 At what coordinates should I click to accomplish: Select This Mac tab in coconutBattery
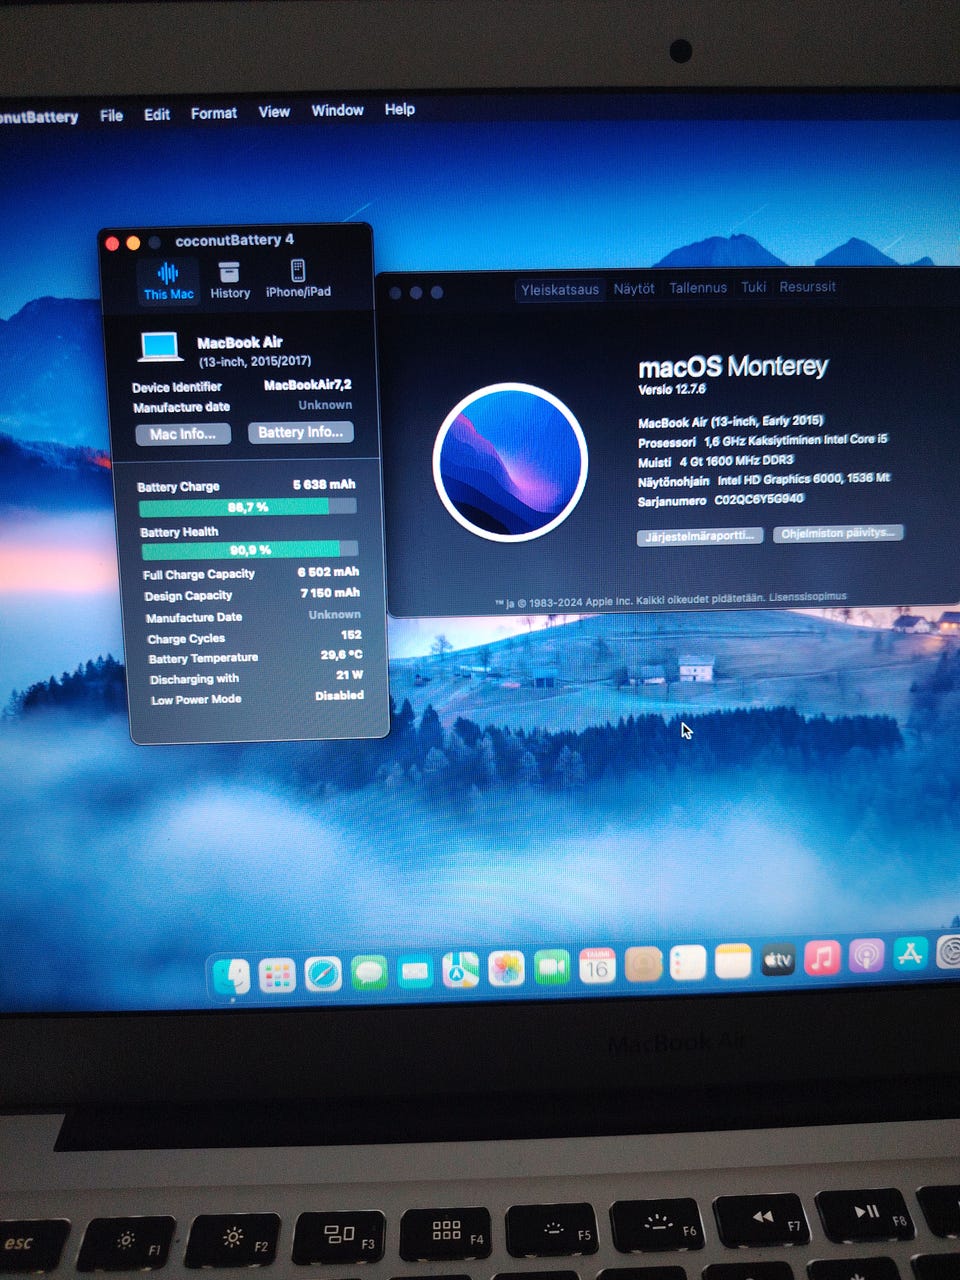click(168, 281)
